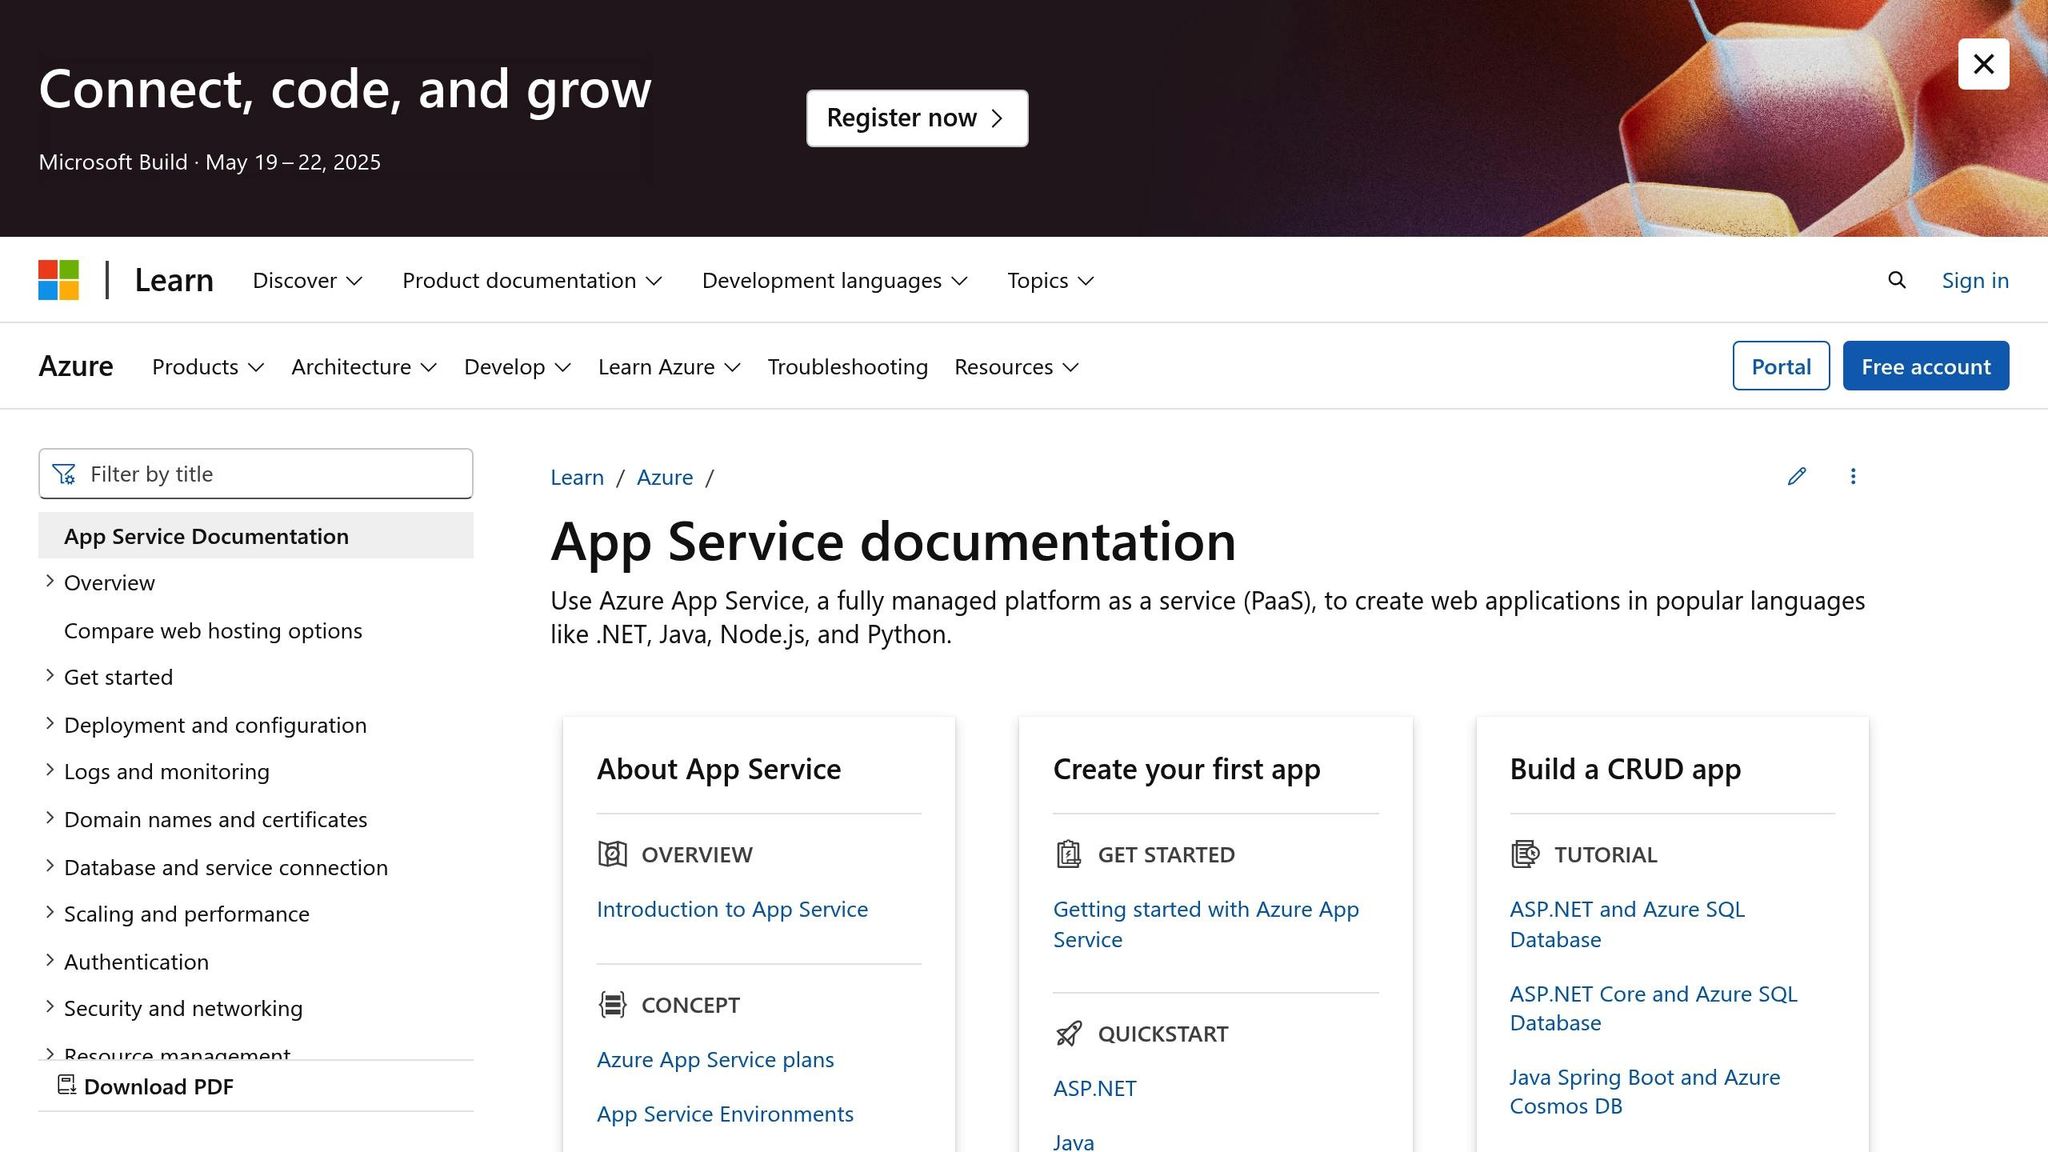The image size is (2048, 1152).
Task: Click the Microsoft logo
Action: [59, 280]
